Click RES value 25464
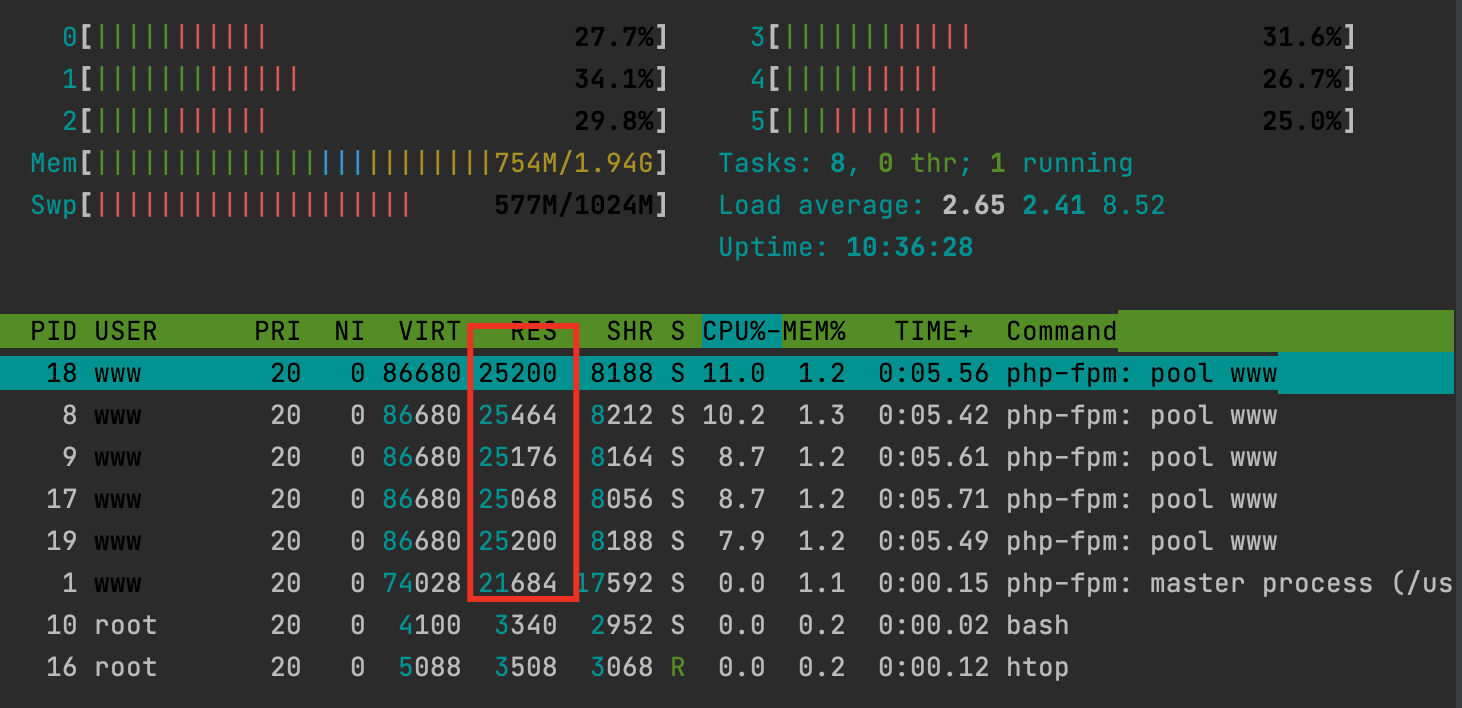1462x708 pixels. [517, 415]
